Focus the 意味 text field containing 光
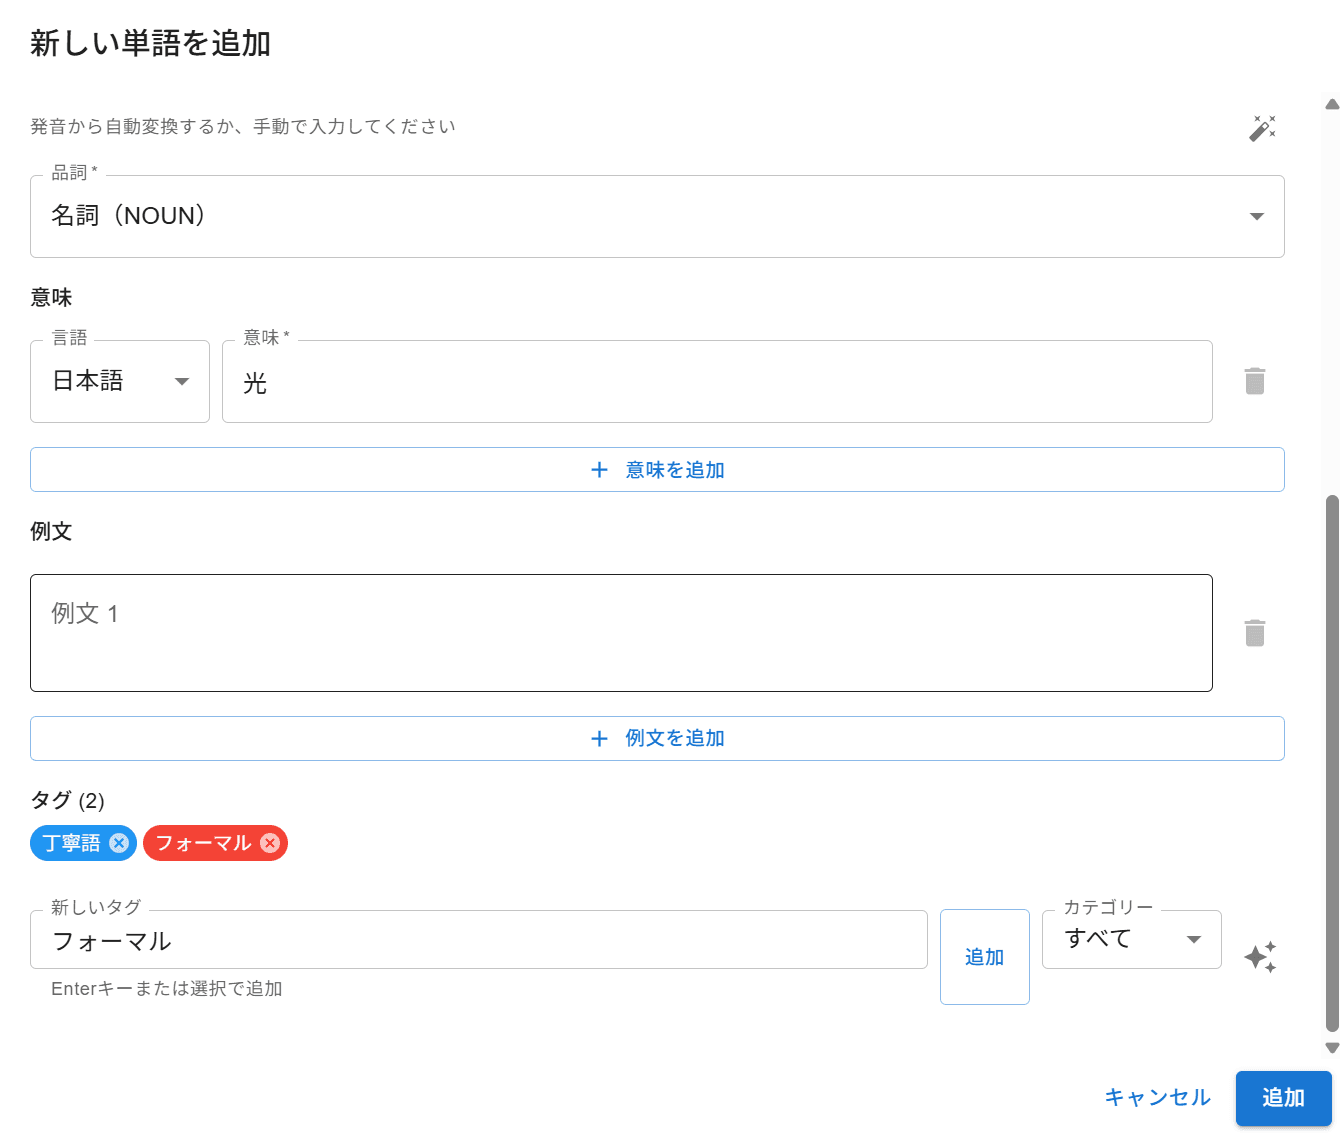1340x1133 pixels. coord(716,382)
